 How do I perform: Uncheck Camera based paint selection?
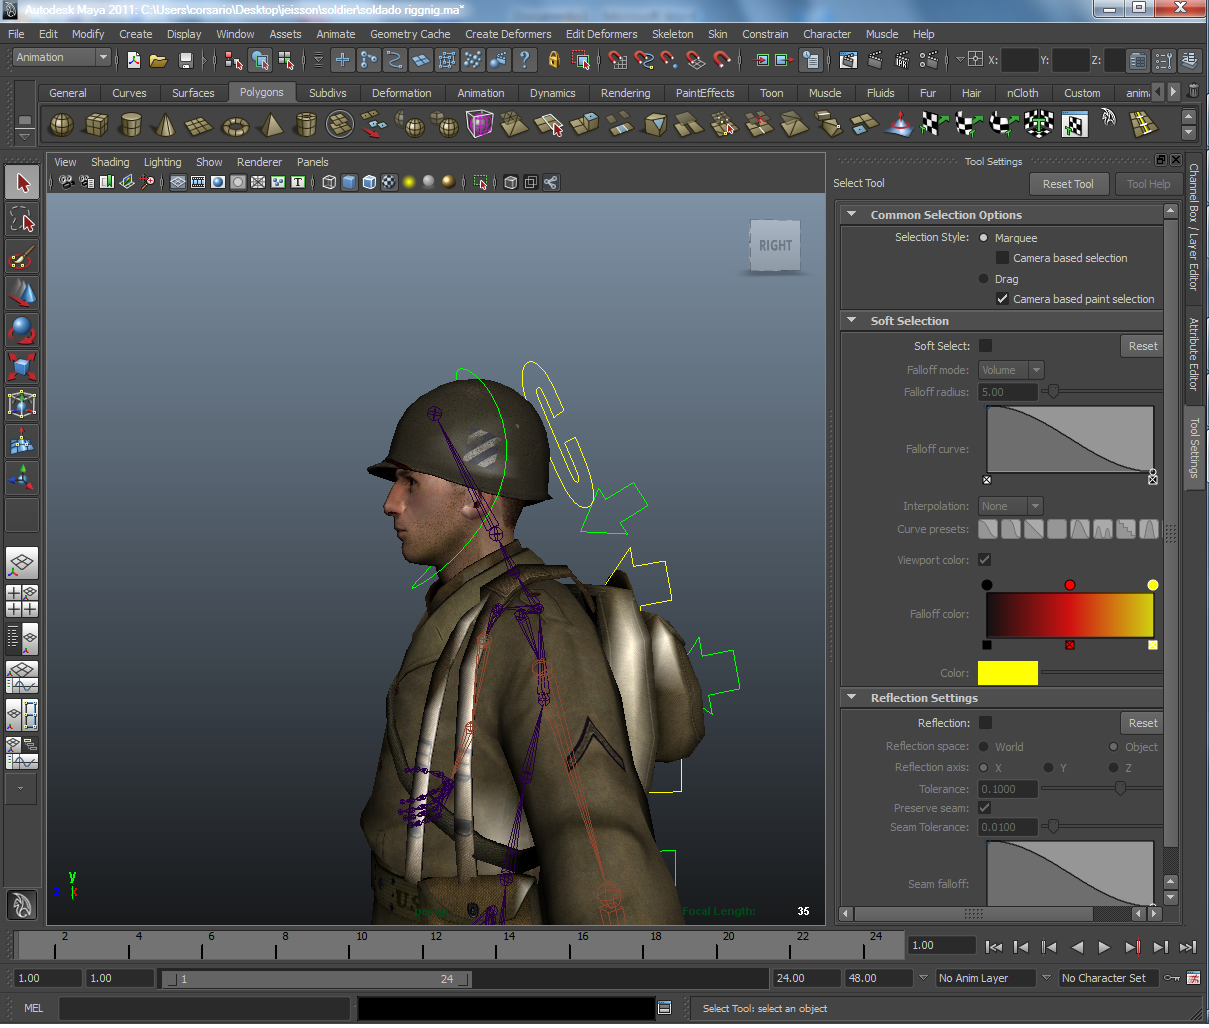point(1002,299)
